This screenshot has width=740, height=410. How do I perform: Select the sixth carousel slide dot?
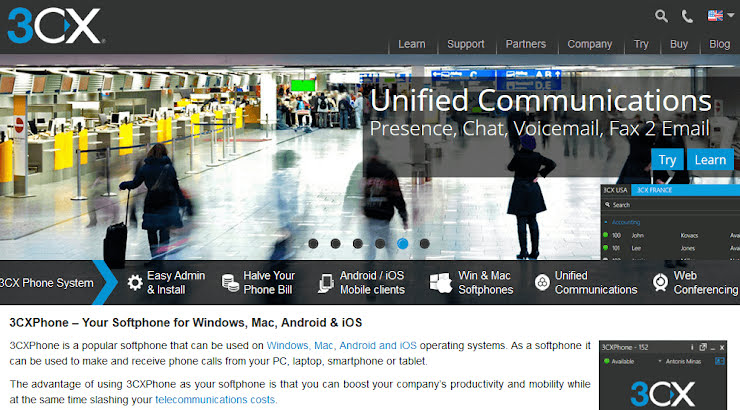pyautogui.click(x=425, y=243)
